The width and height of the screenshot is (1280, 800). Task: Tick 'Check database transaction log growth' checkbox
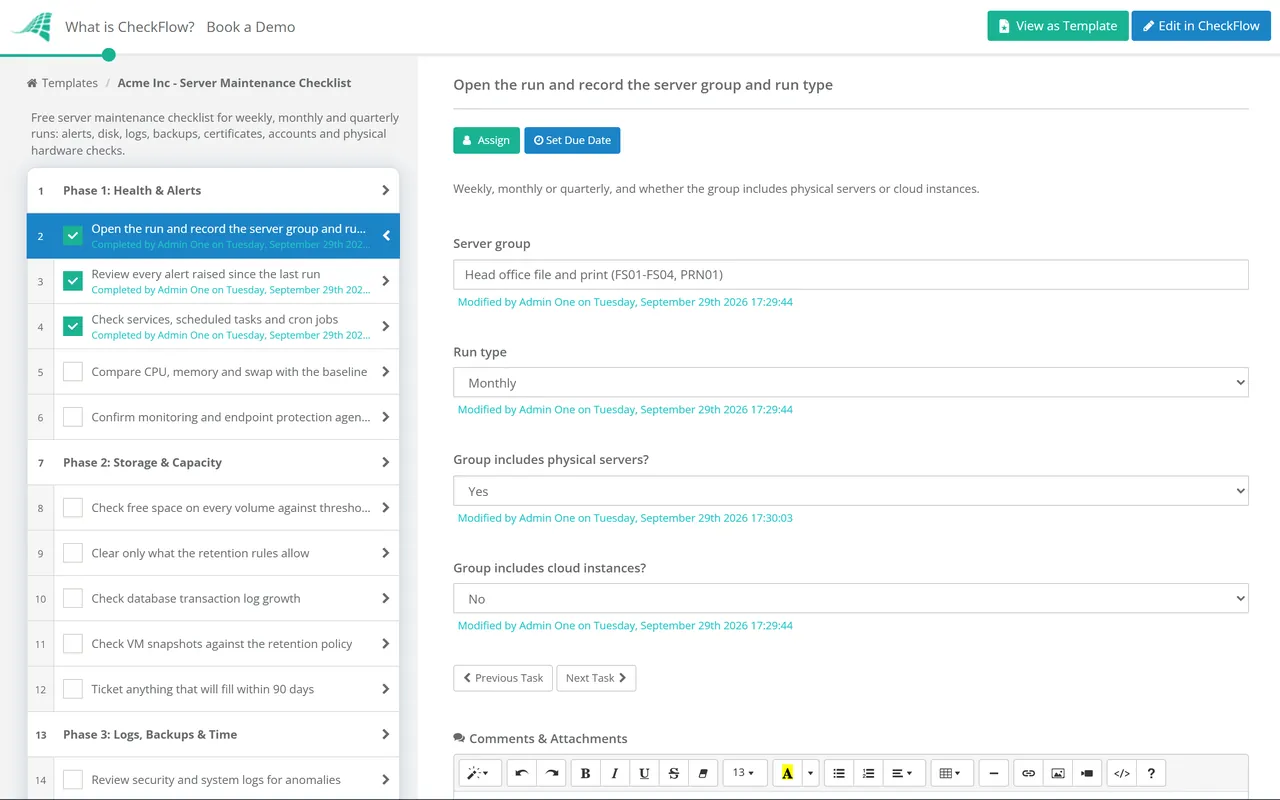point(73,598)
